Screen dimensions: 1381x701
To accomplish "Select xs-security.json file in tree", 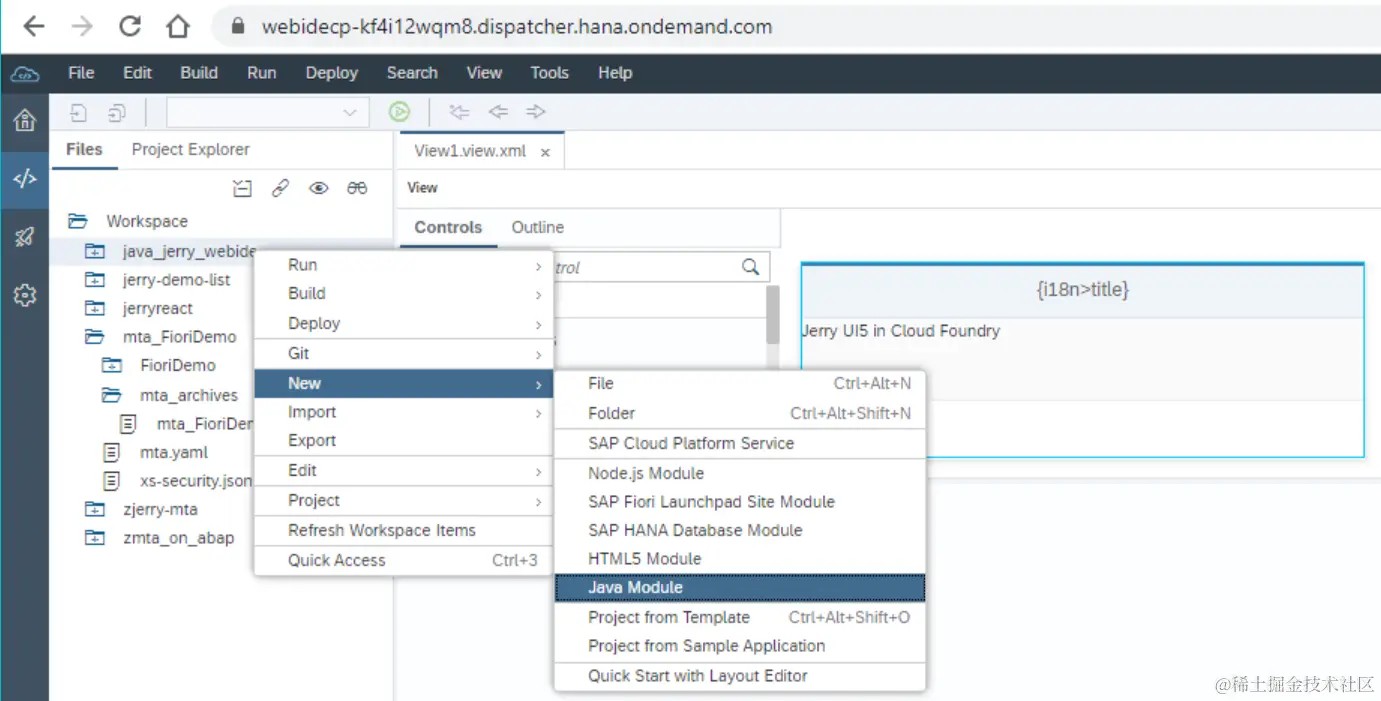I will tap(196, 481).
